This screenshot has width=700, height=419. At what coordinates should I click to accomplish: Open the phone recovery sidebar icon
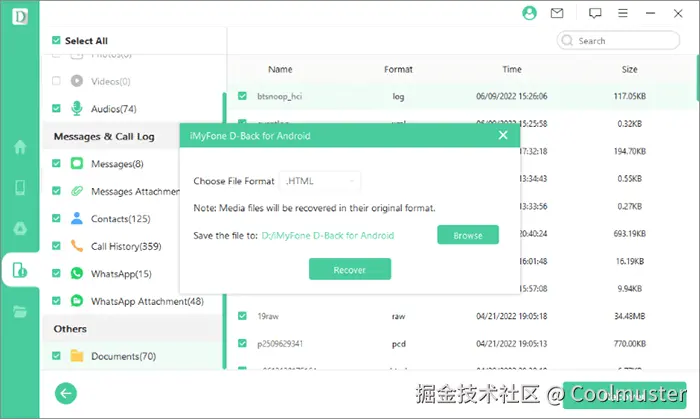[20, 187]
